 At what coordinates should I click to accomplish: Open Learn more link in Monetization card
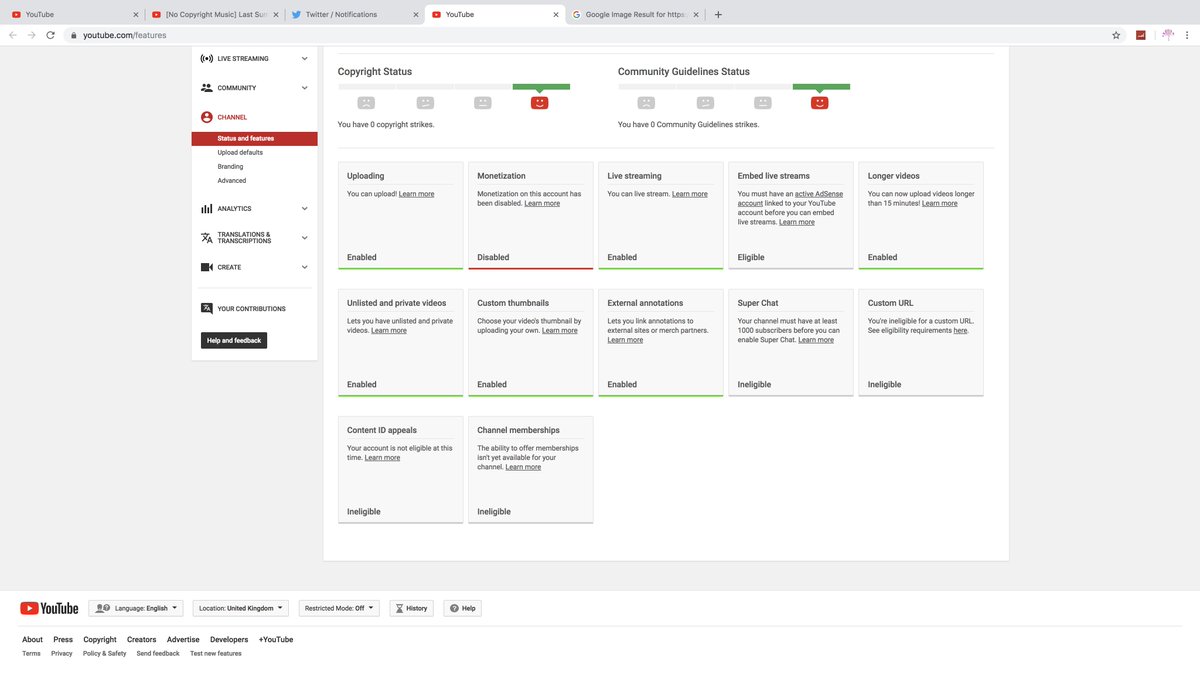pos(542,203)
